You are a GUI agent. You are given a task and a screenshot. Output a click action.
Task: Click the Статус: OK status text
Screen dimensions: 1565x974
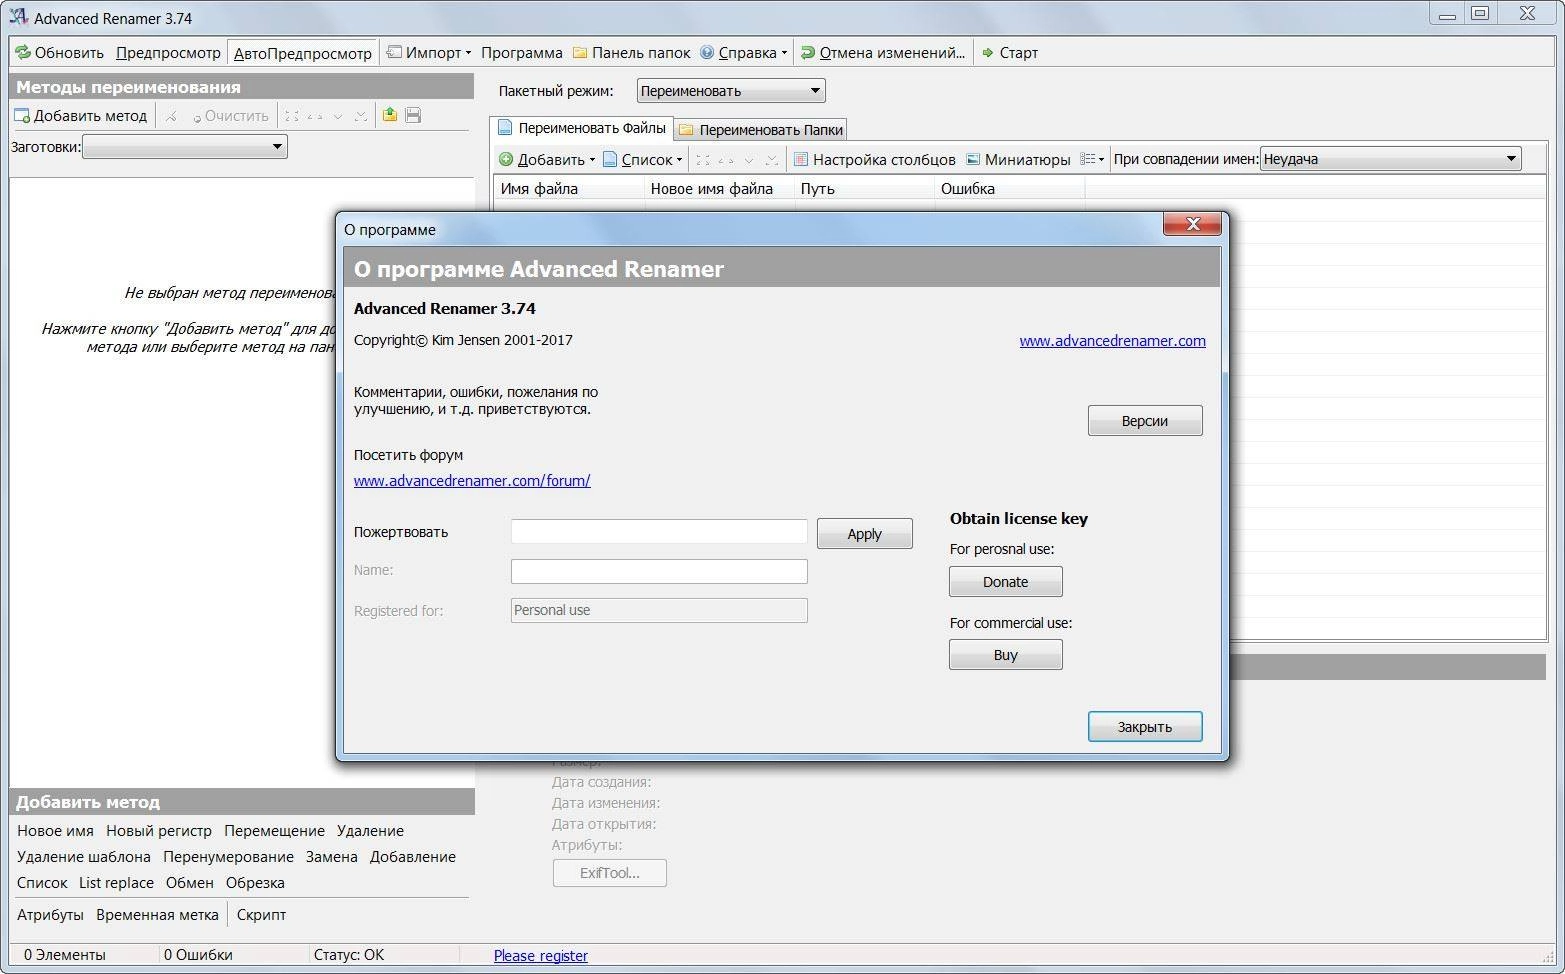(x=349, y=955)
